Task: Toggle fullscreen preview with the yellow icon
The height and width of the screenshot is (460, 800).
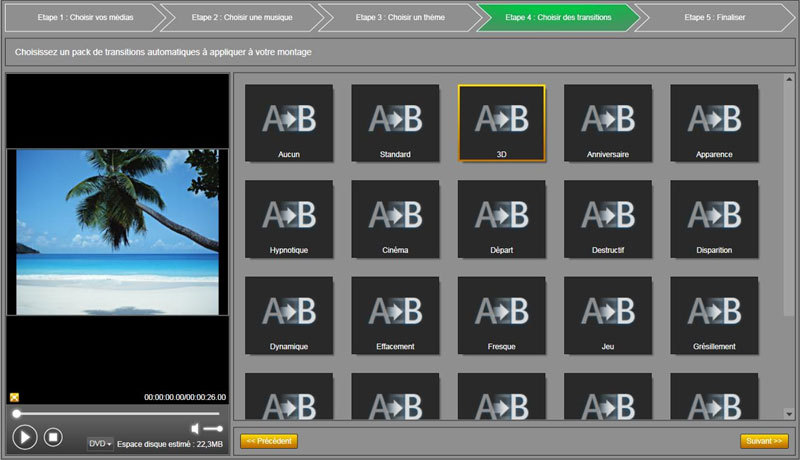Action: 14,397
